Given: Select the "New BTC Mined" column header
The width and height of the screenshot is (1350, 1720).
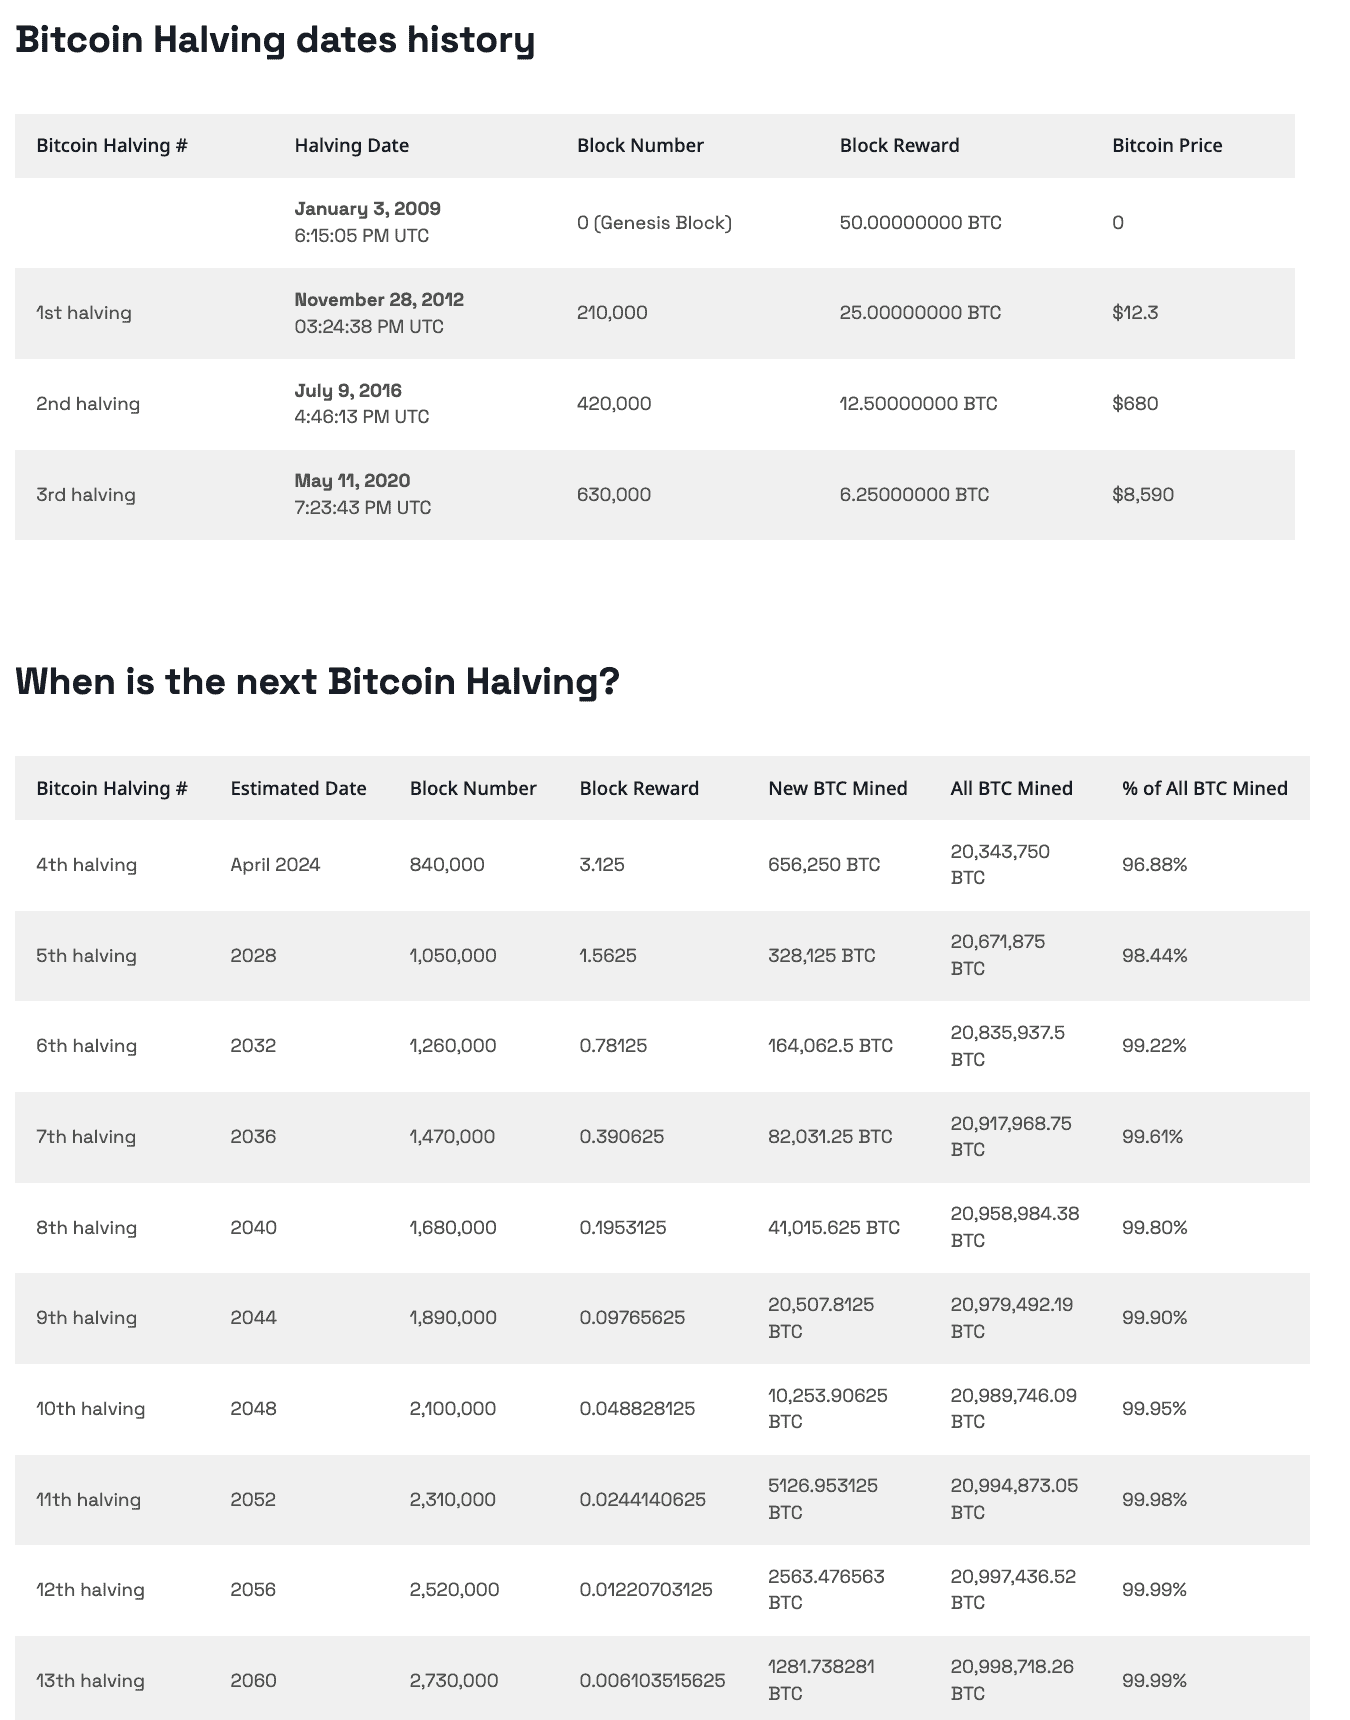Looking at the screenshot, I should [837, 789].
